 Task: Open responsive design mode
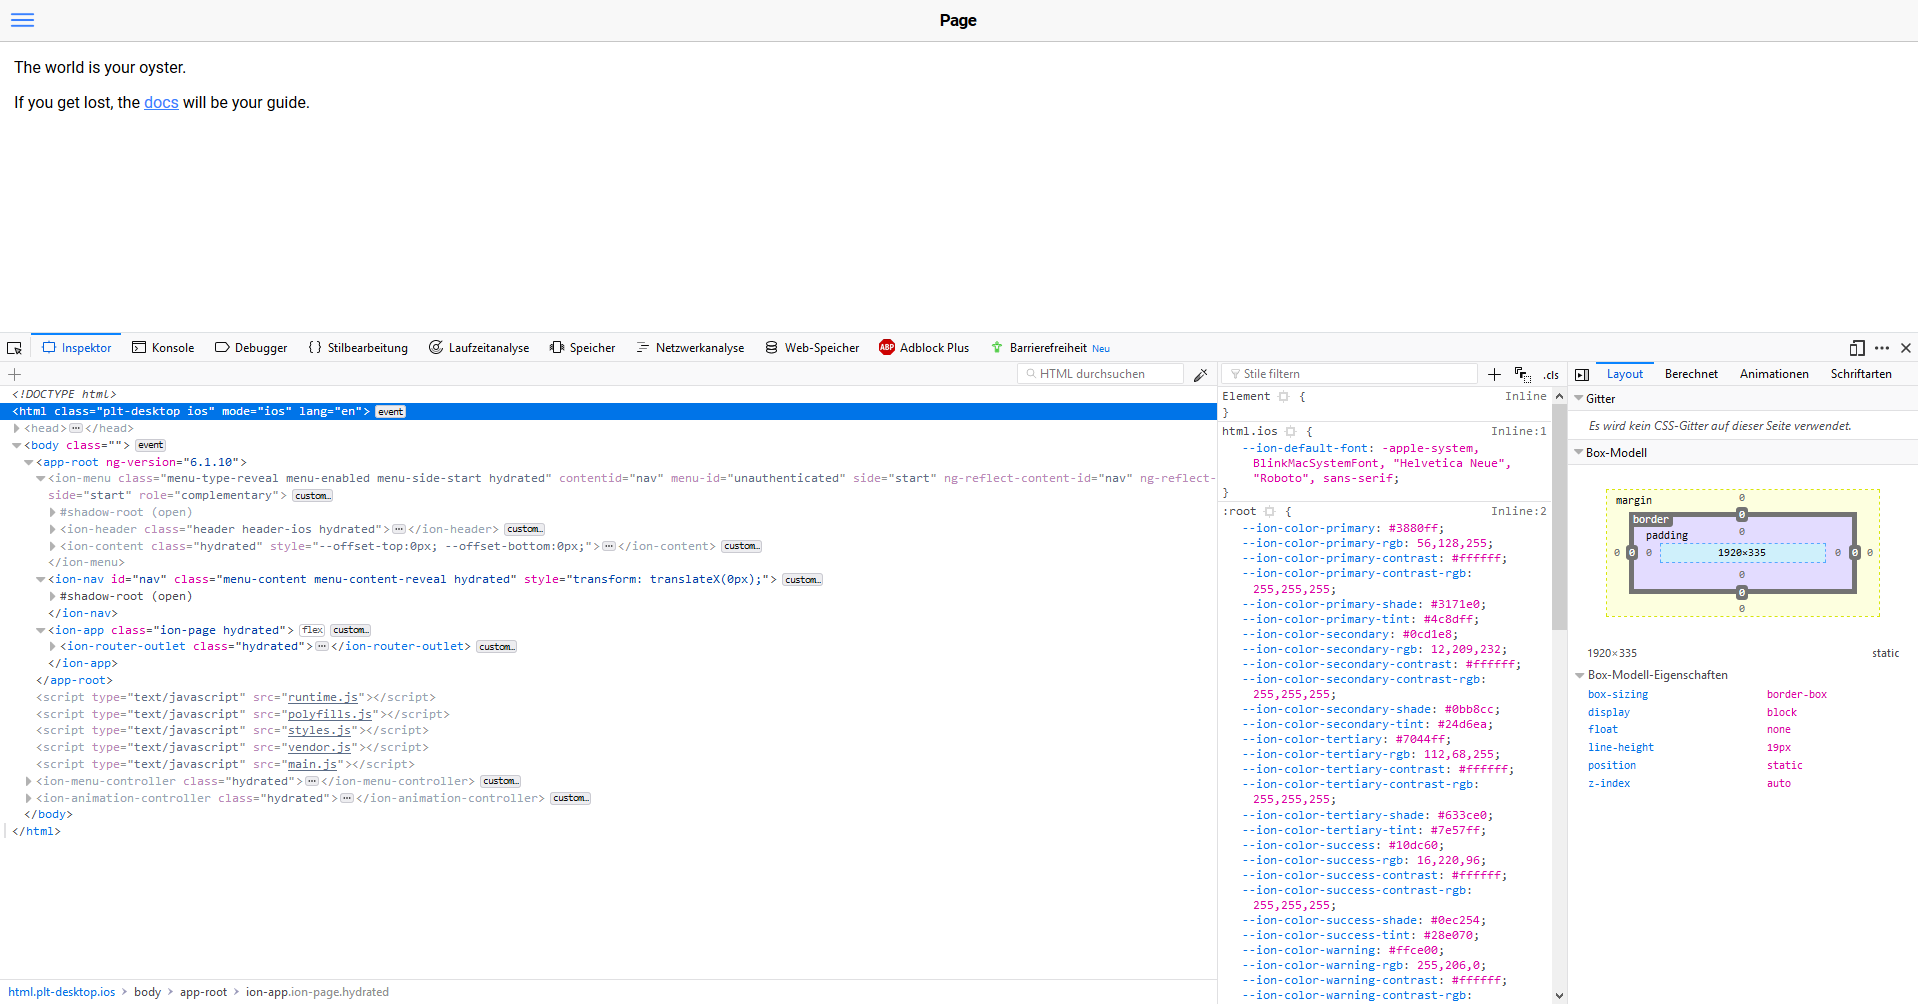click(x=1857, y=348)
